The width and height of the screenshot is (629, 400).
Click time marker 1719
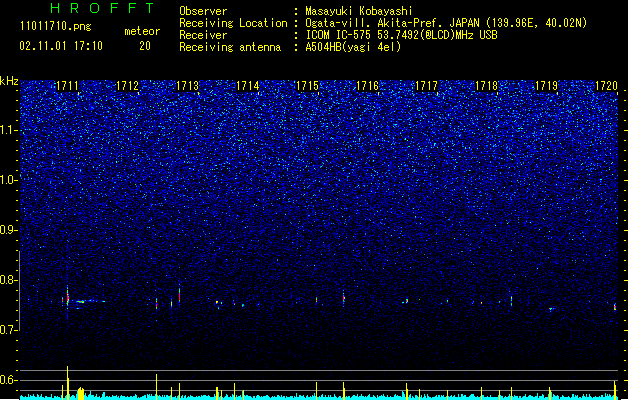coord(546,86)
